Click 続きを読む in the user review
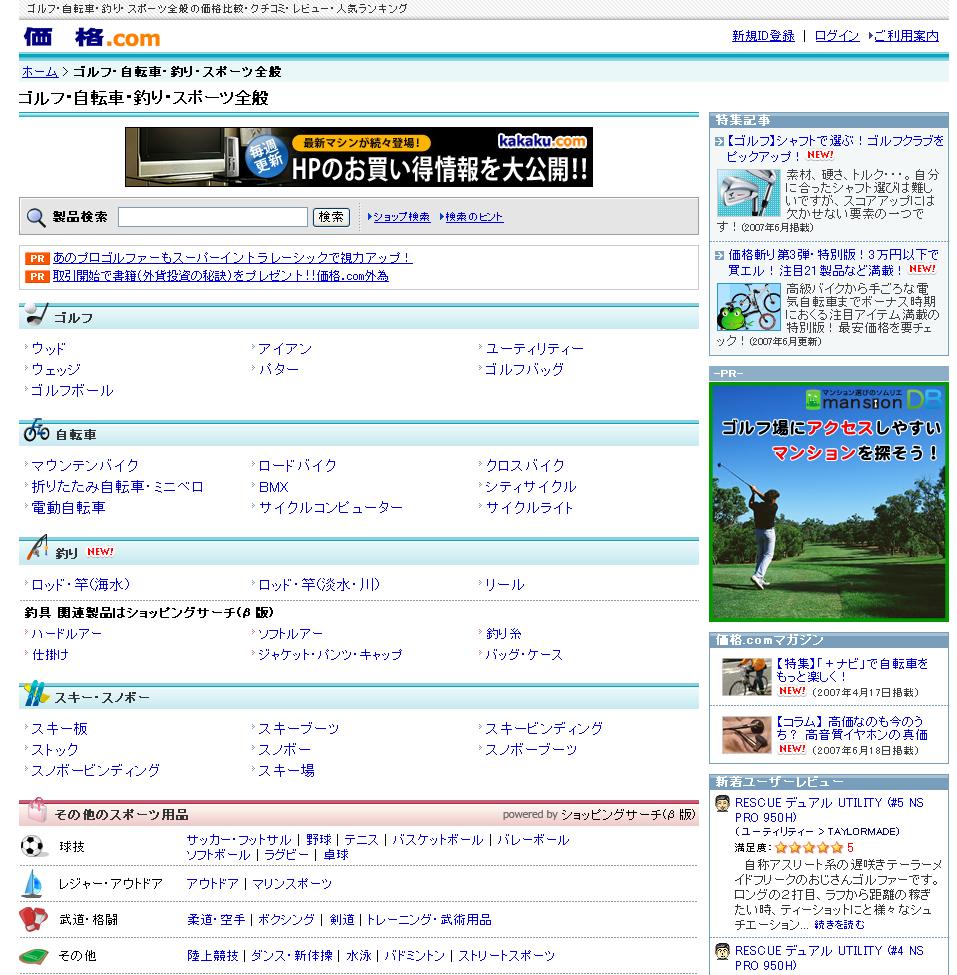This screenshot has height=975, width=957. [839, 925]
